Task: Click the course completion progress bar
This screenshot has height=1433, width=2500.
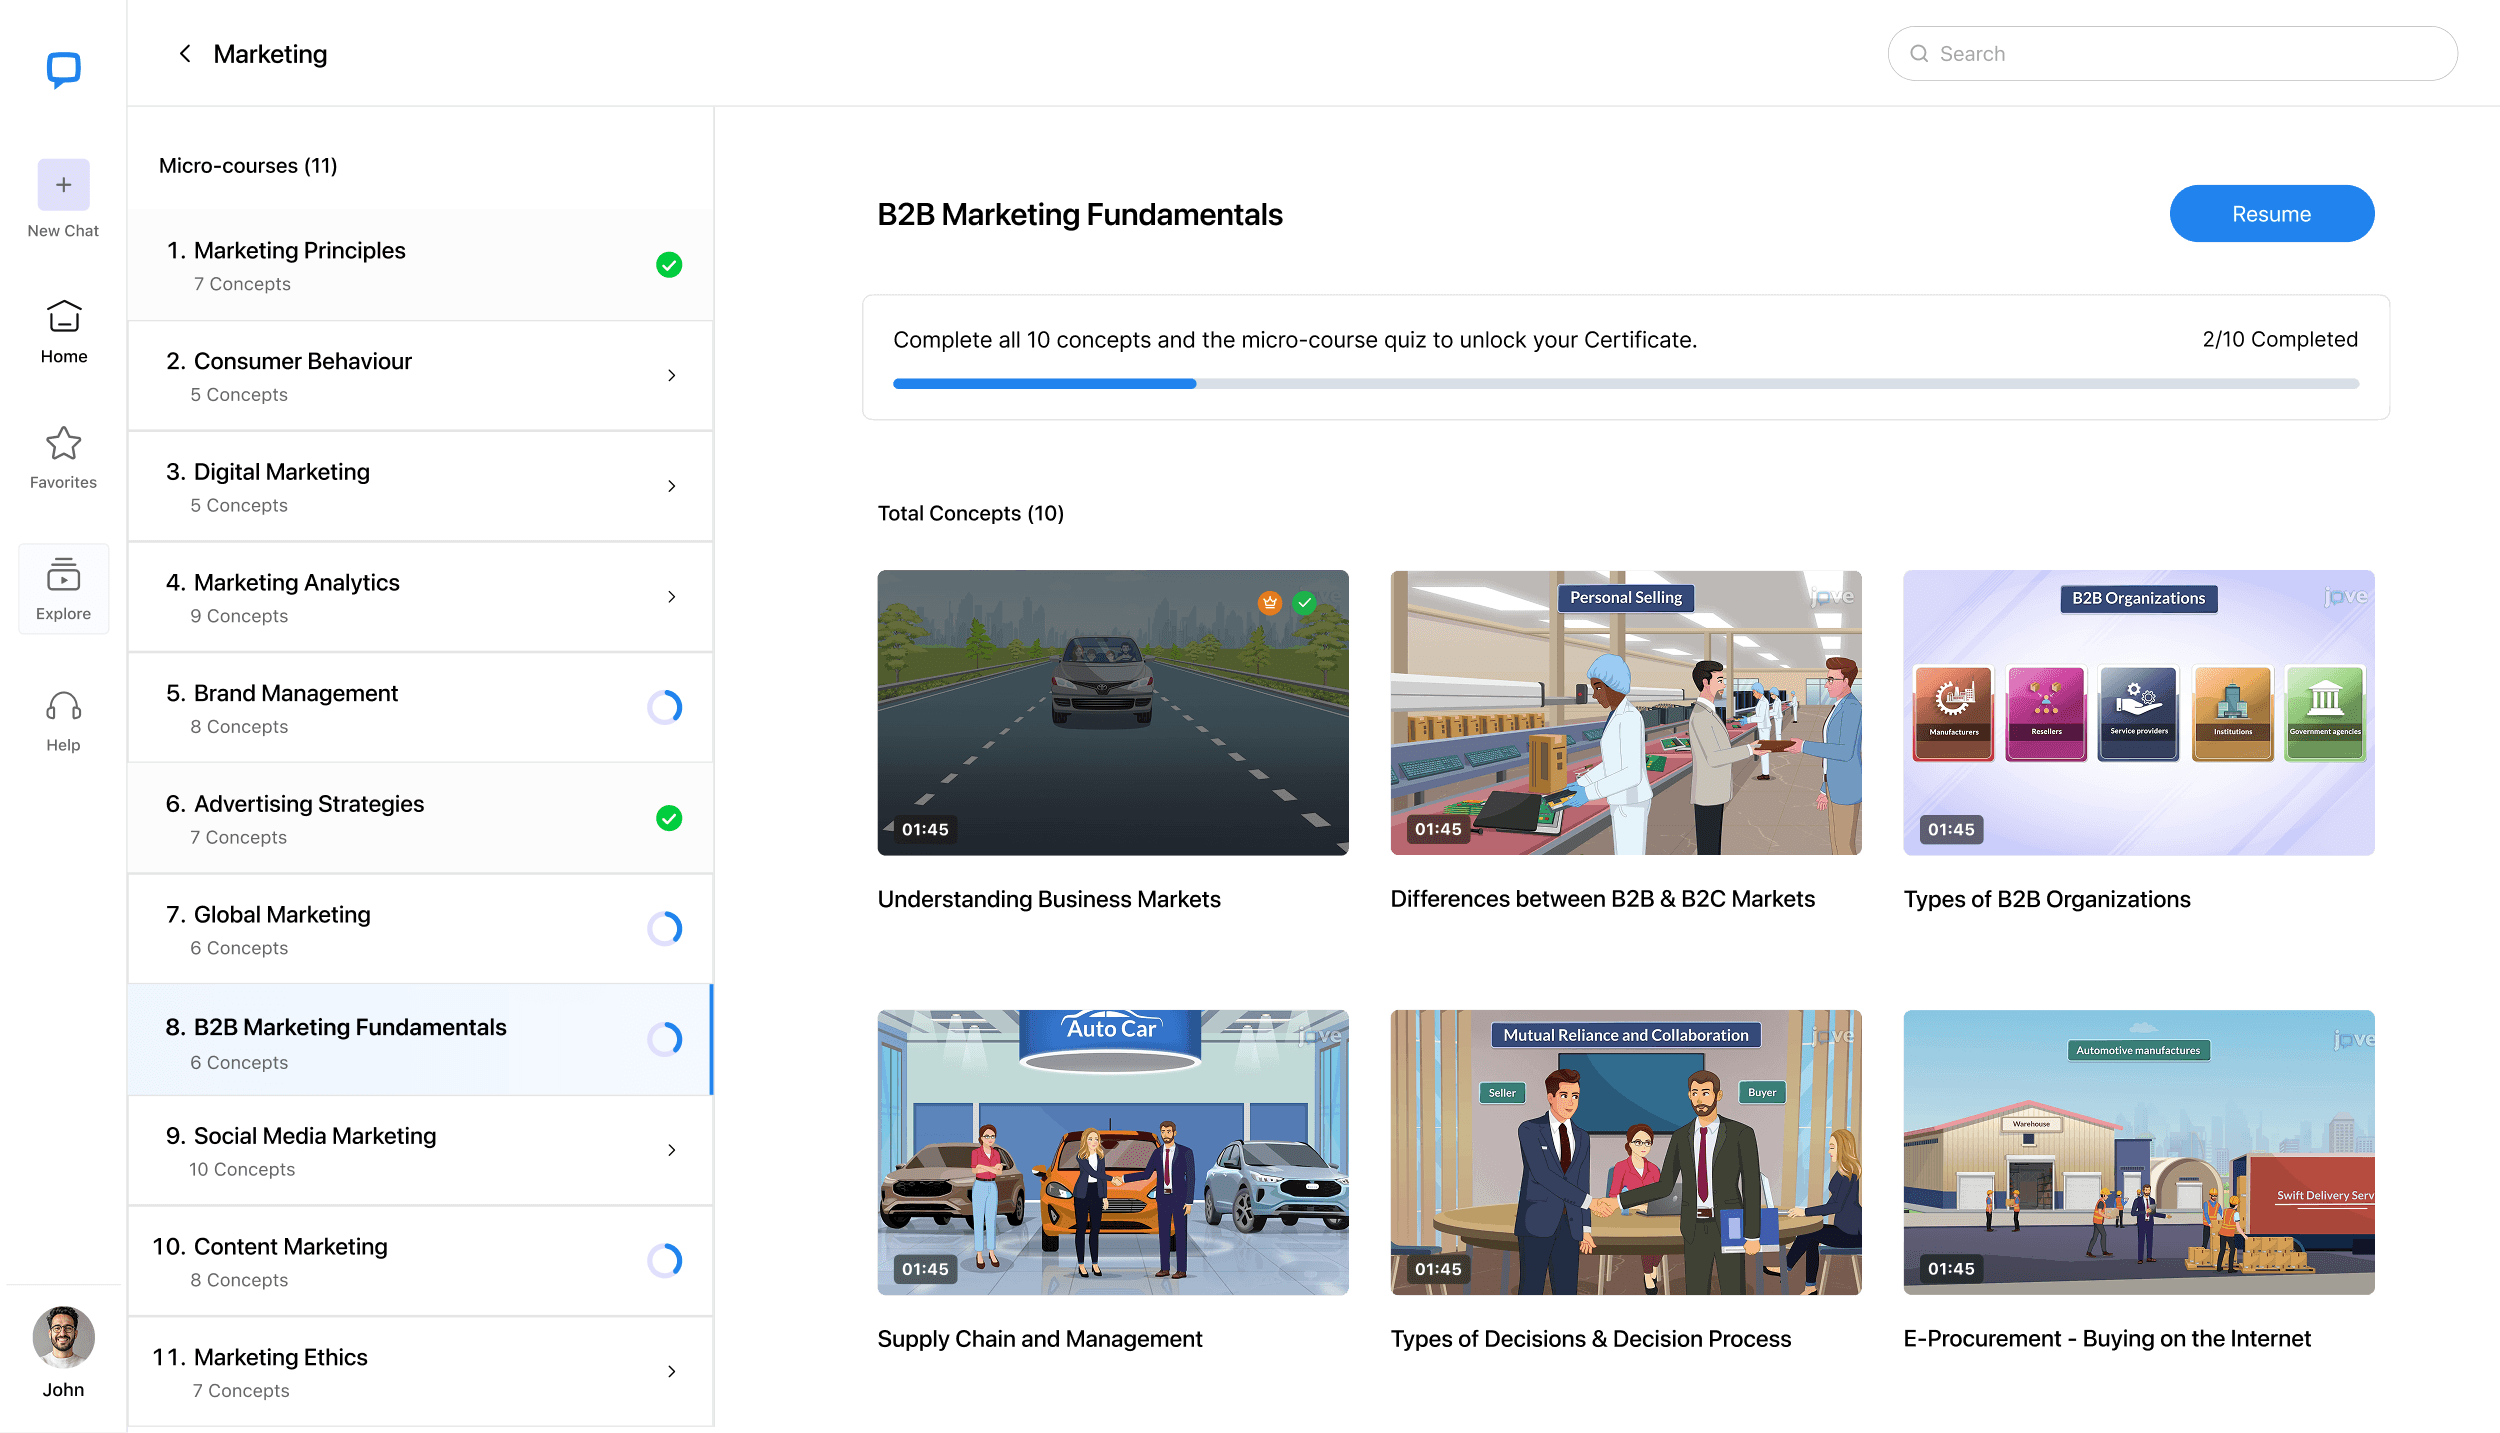Action: 1625,384
